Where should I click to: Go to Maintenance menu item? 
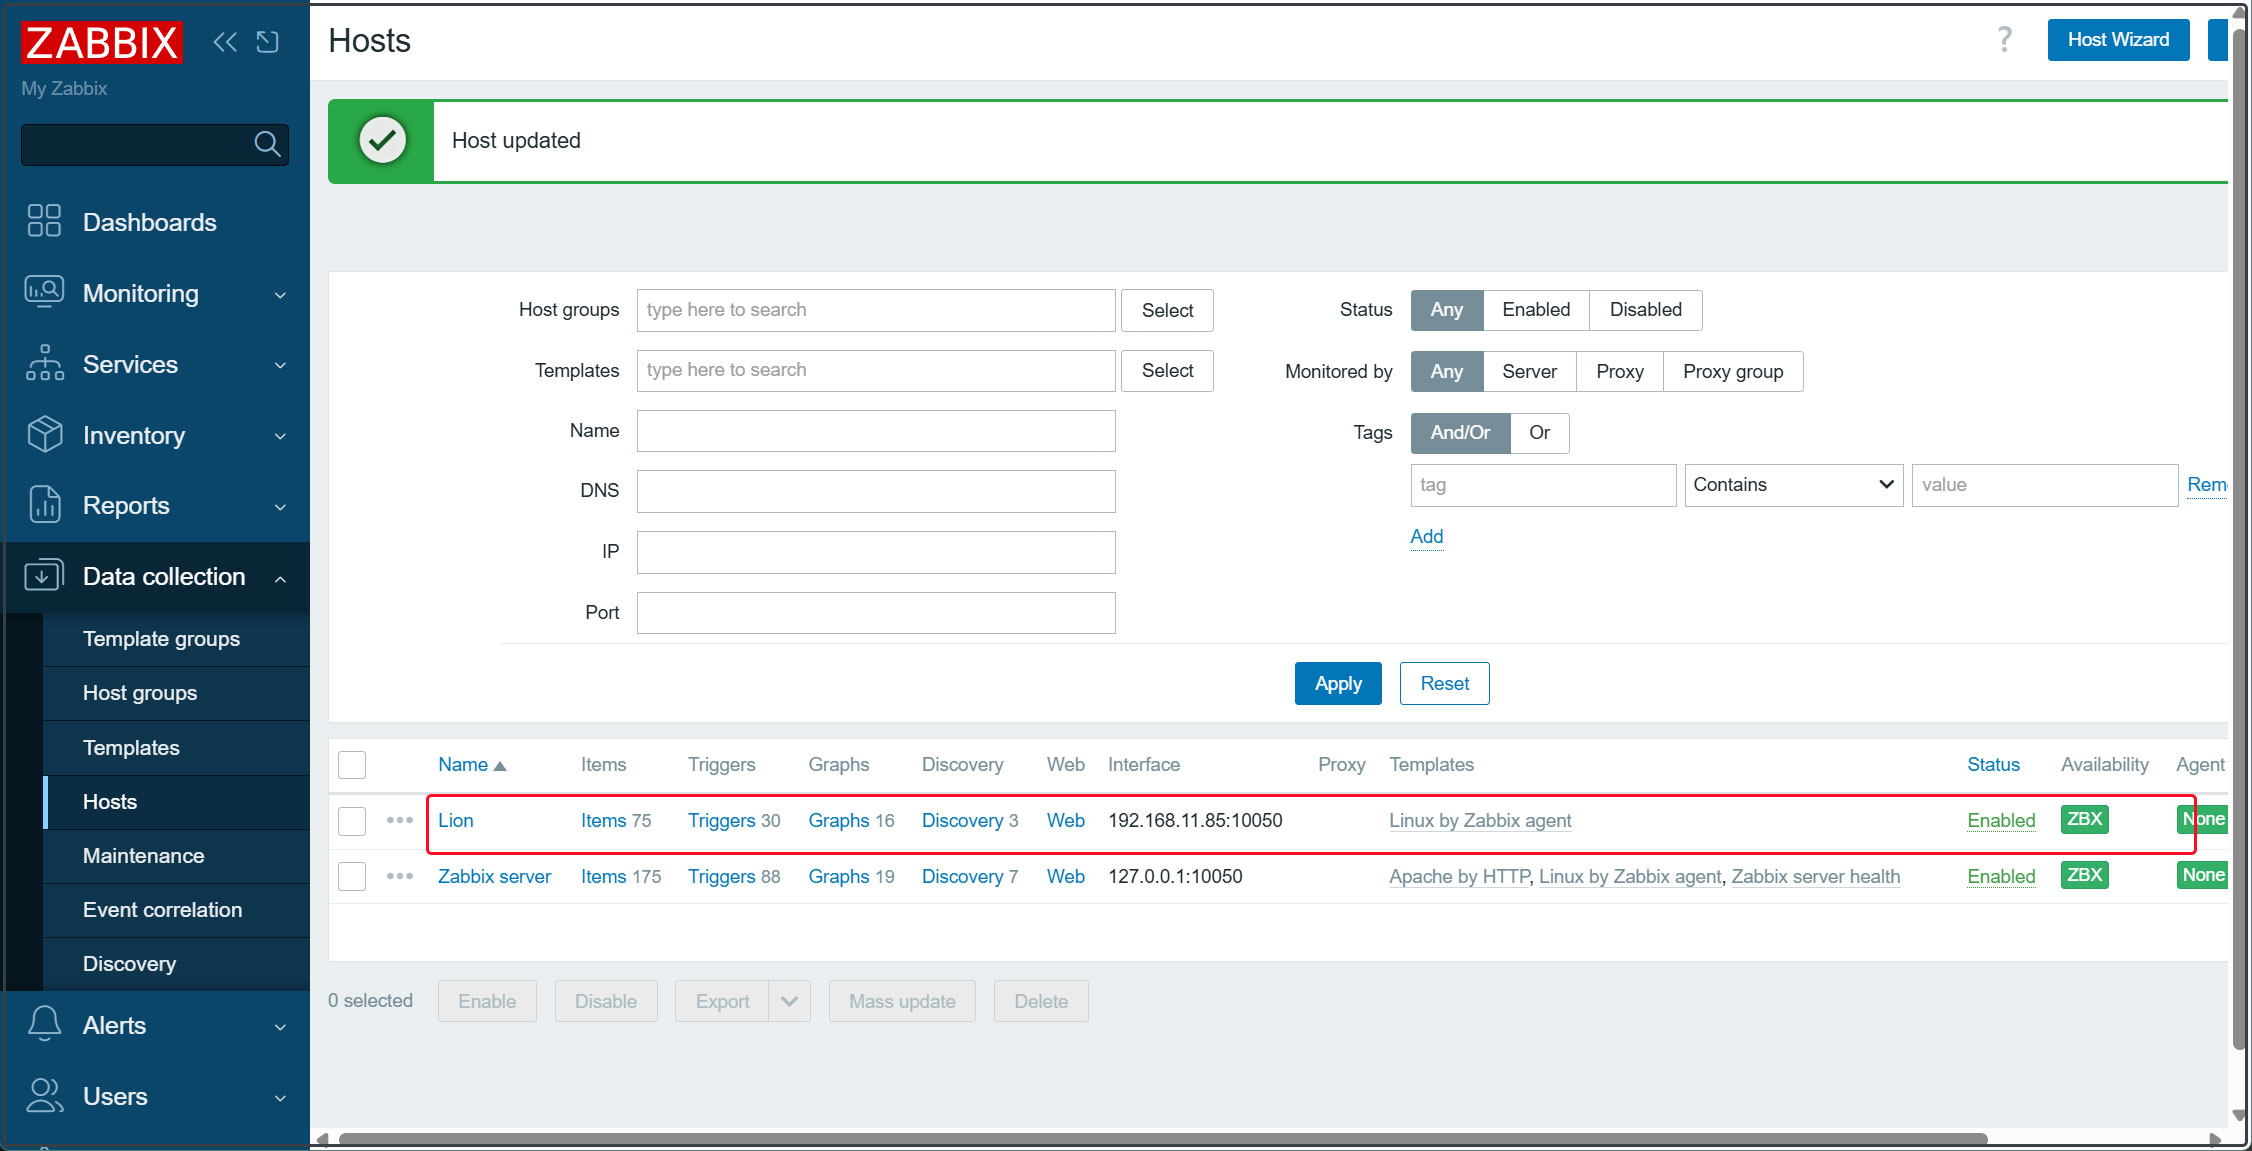[x=143, y=855]
